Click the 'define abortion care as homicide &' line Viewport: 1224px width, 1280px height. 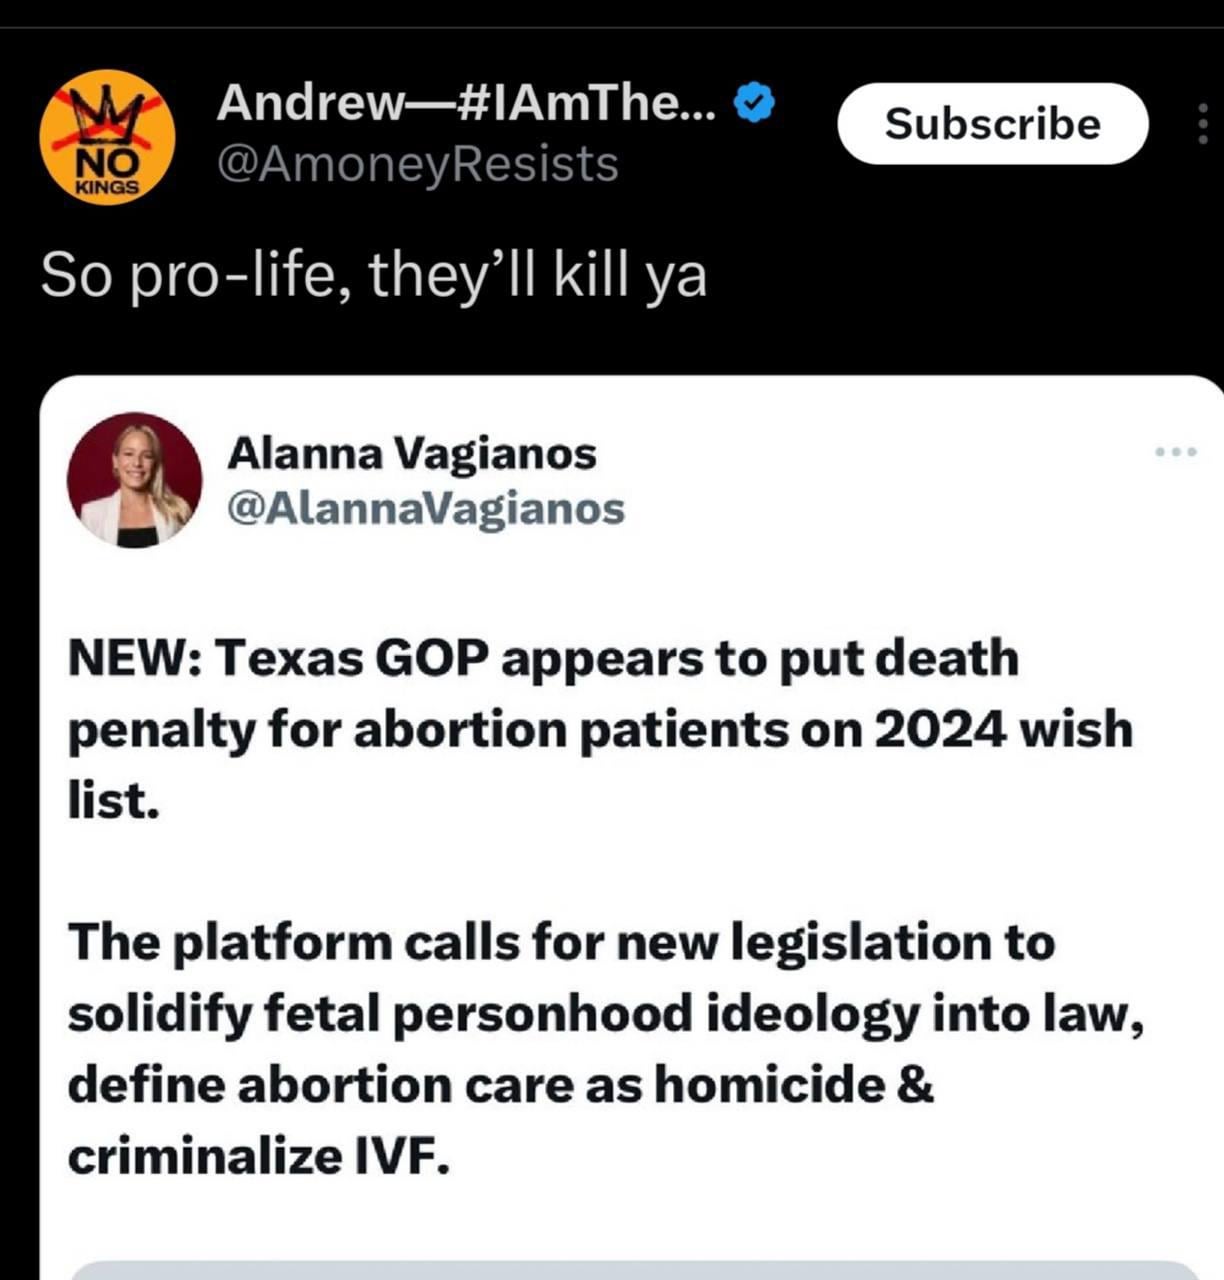pyautogui.click(x=500, y=1085)
